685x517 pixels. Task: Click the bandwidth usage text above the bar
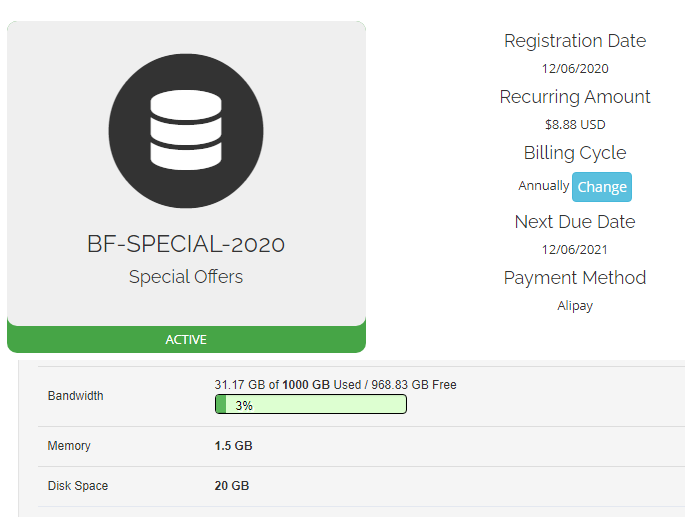335,385
